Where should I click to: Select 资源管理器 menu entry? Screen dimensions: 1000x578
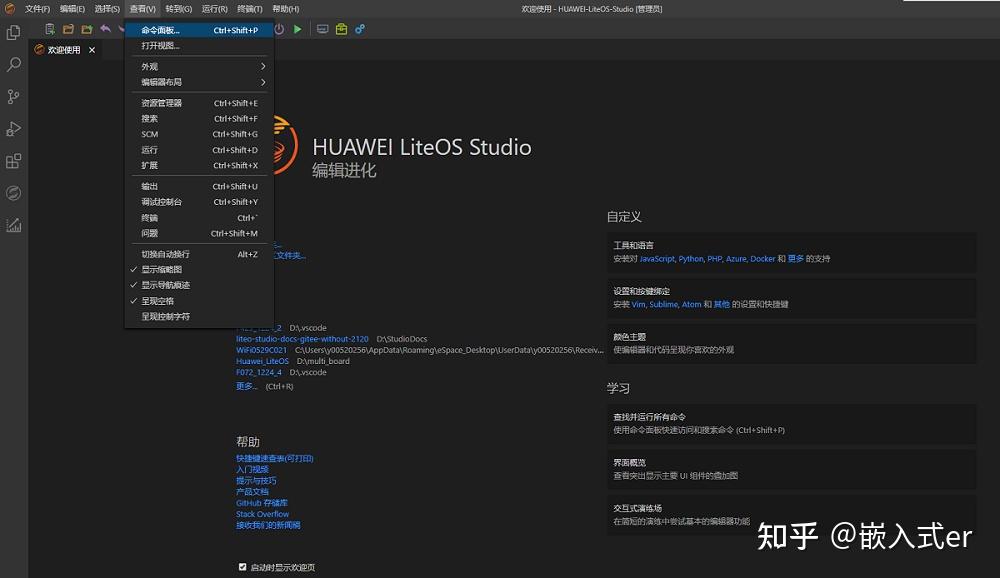pyautogui.click(x=199, y=103)
